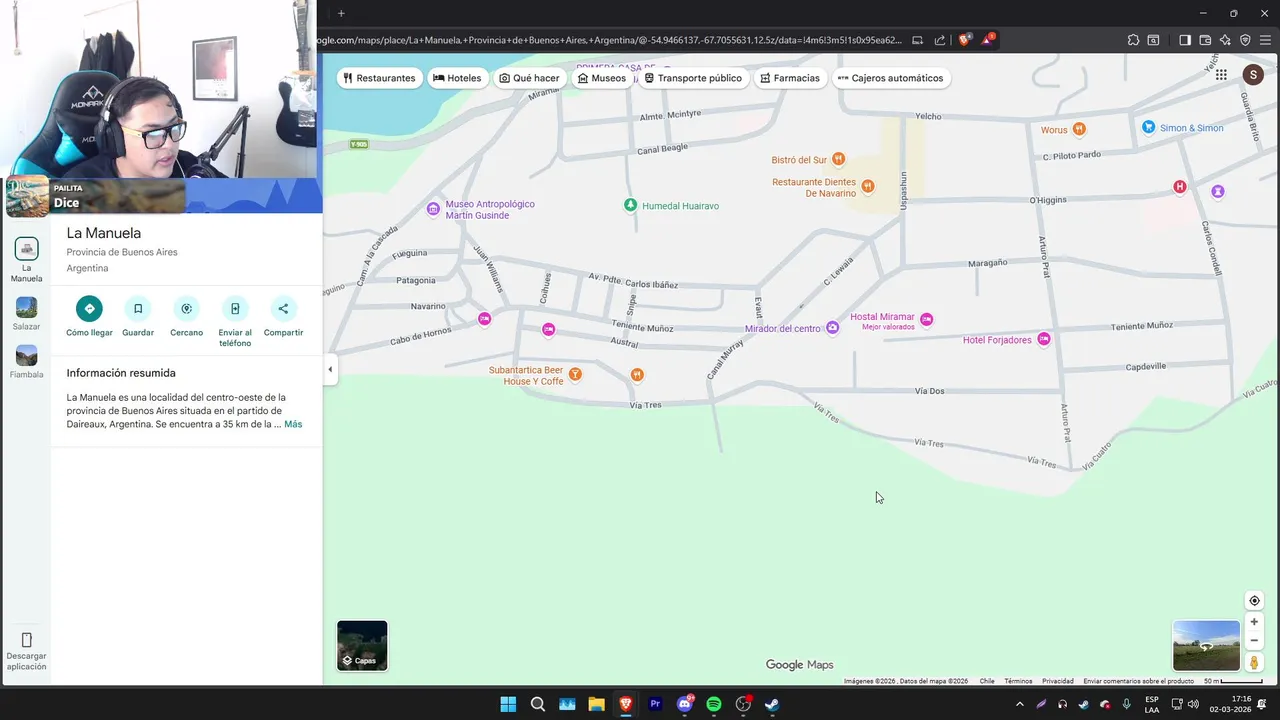1280x720 pixels.
Task: Open Discord from the taskbar
Action: point(685,704)
